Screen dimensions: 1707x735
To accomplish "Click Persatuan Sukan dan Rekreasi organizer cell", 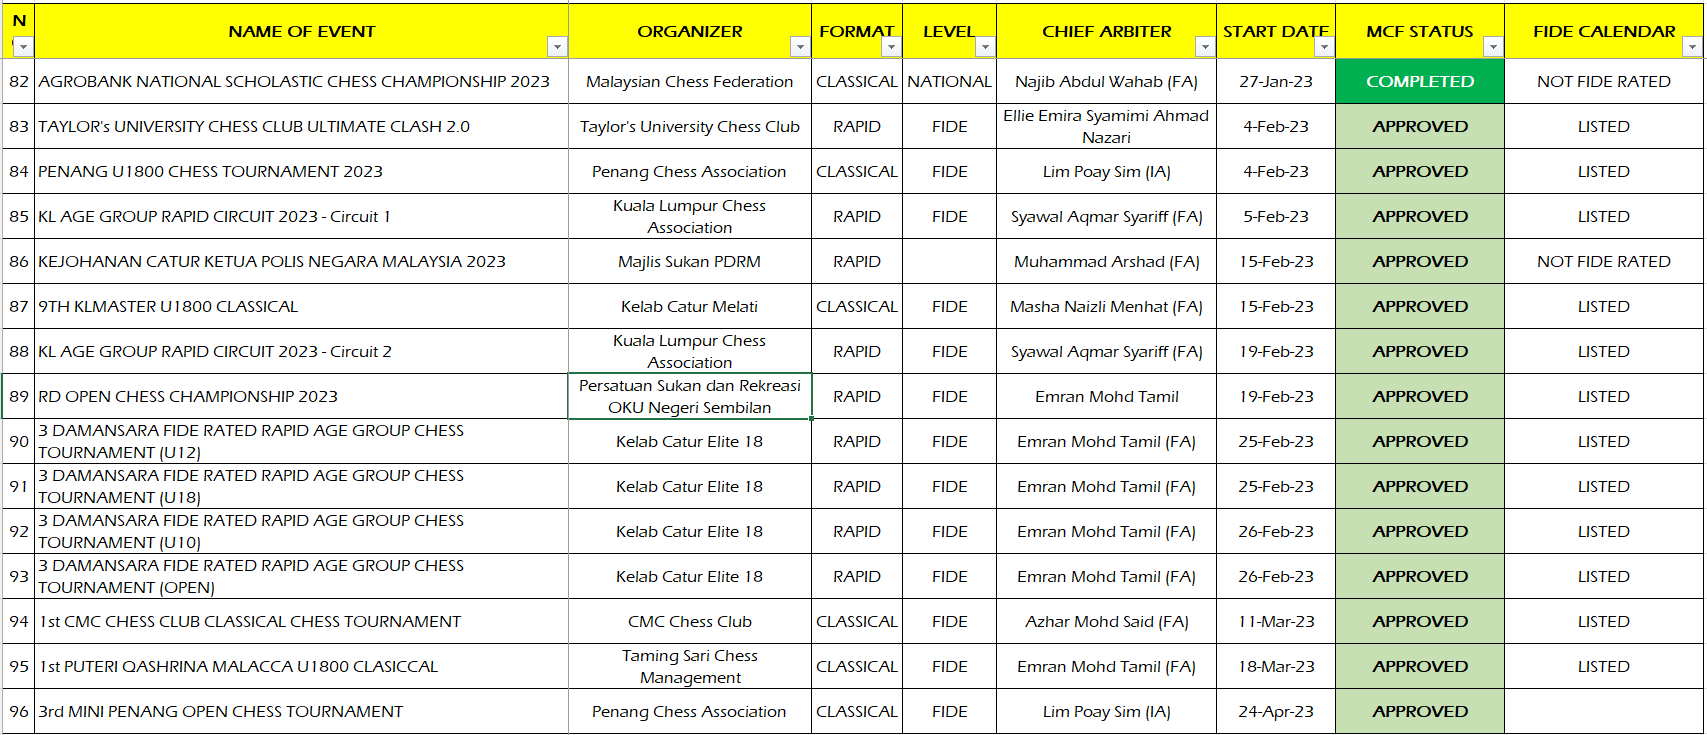I will [x=689, y=397].
